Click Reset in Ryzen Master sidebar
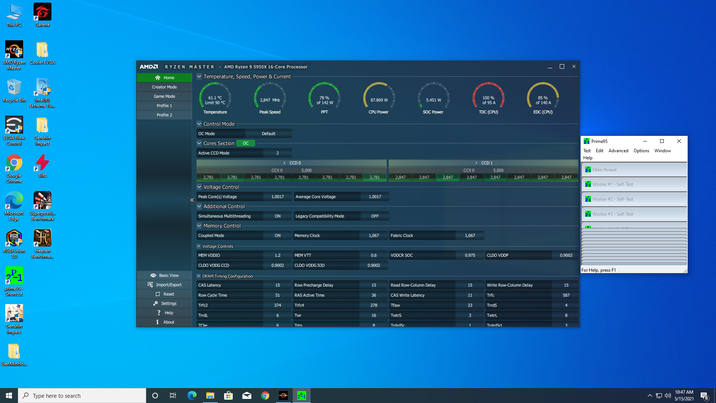The image size is (716, 403). 164,294
